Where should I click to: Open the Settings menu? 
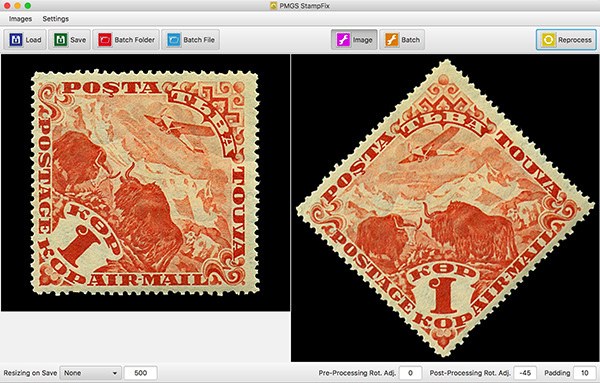pyautogui.click(x=55, y=19)
